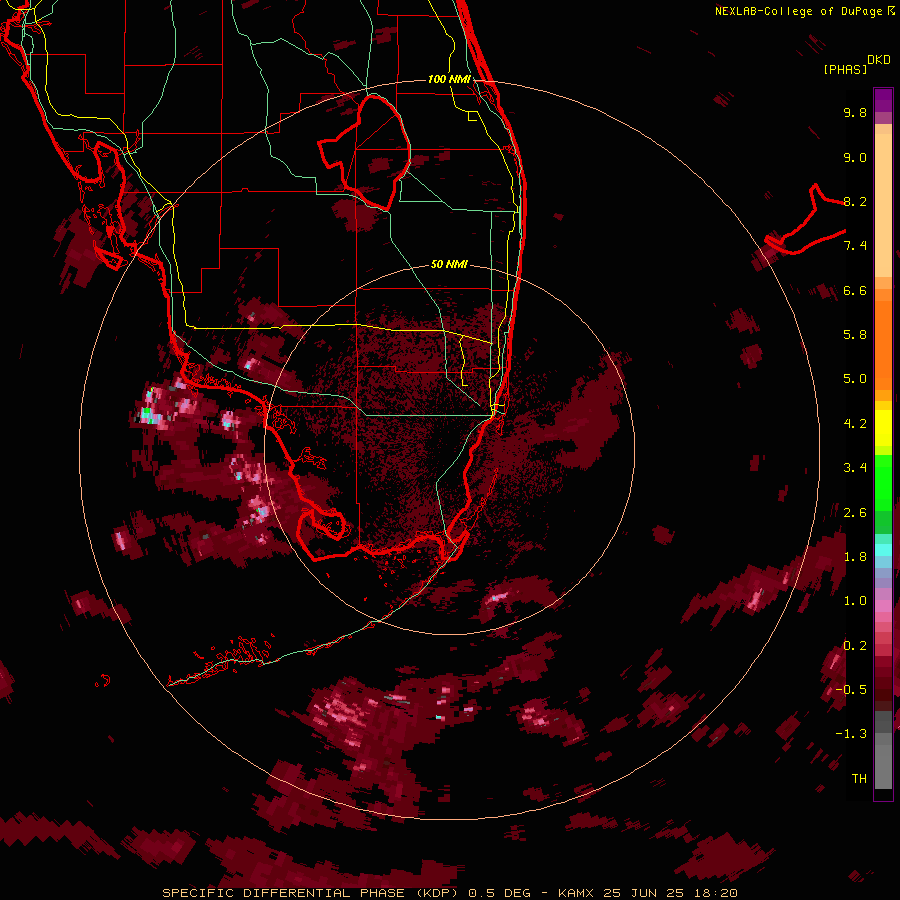
Task: Pick the peach band on color bar
Action: point(883,205)
